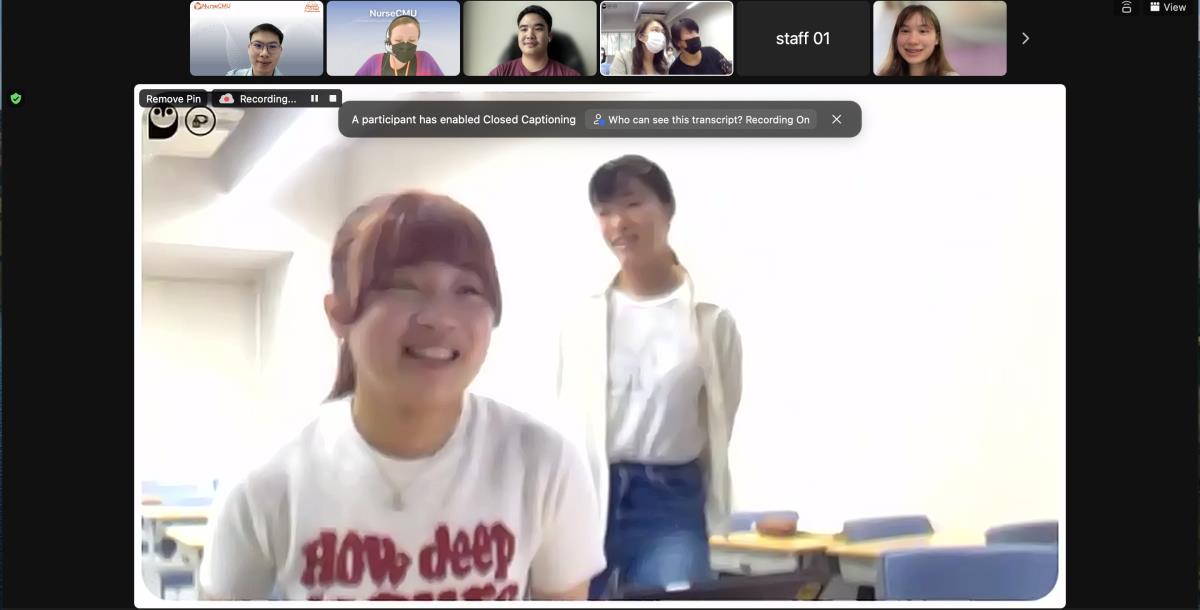
Task: Click the person icon in transcript banner
Action: [x=598, y=120]
